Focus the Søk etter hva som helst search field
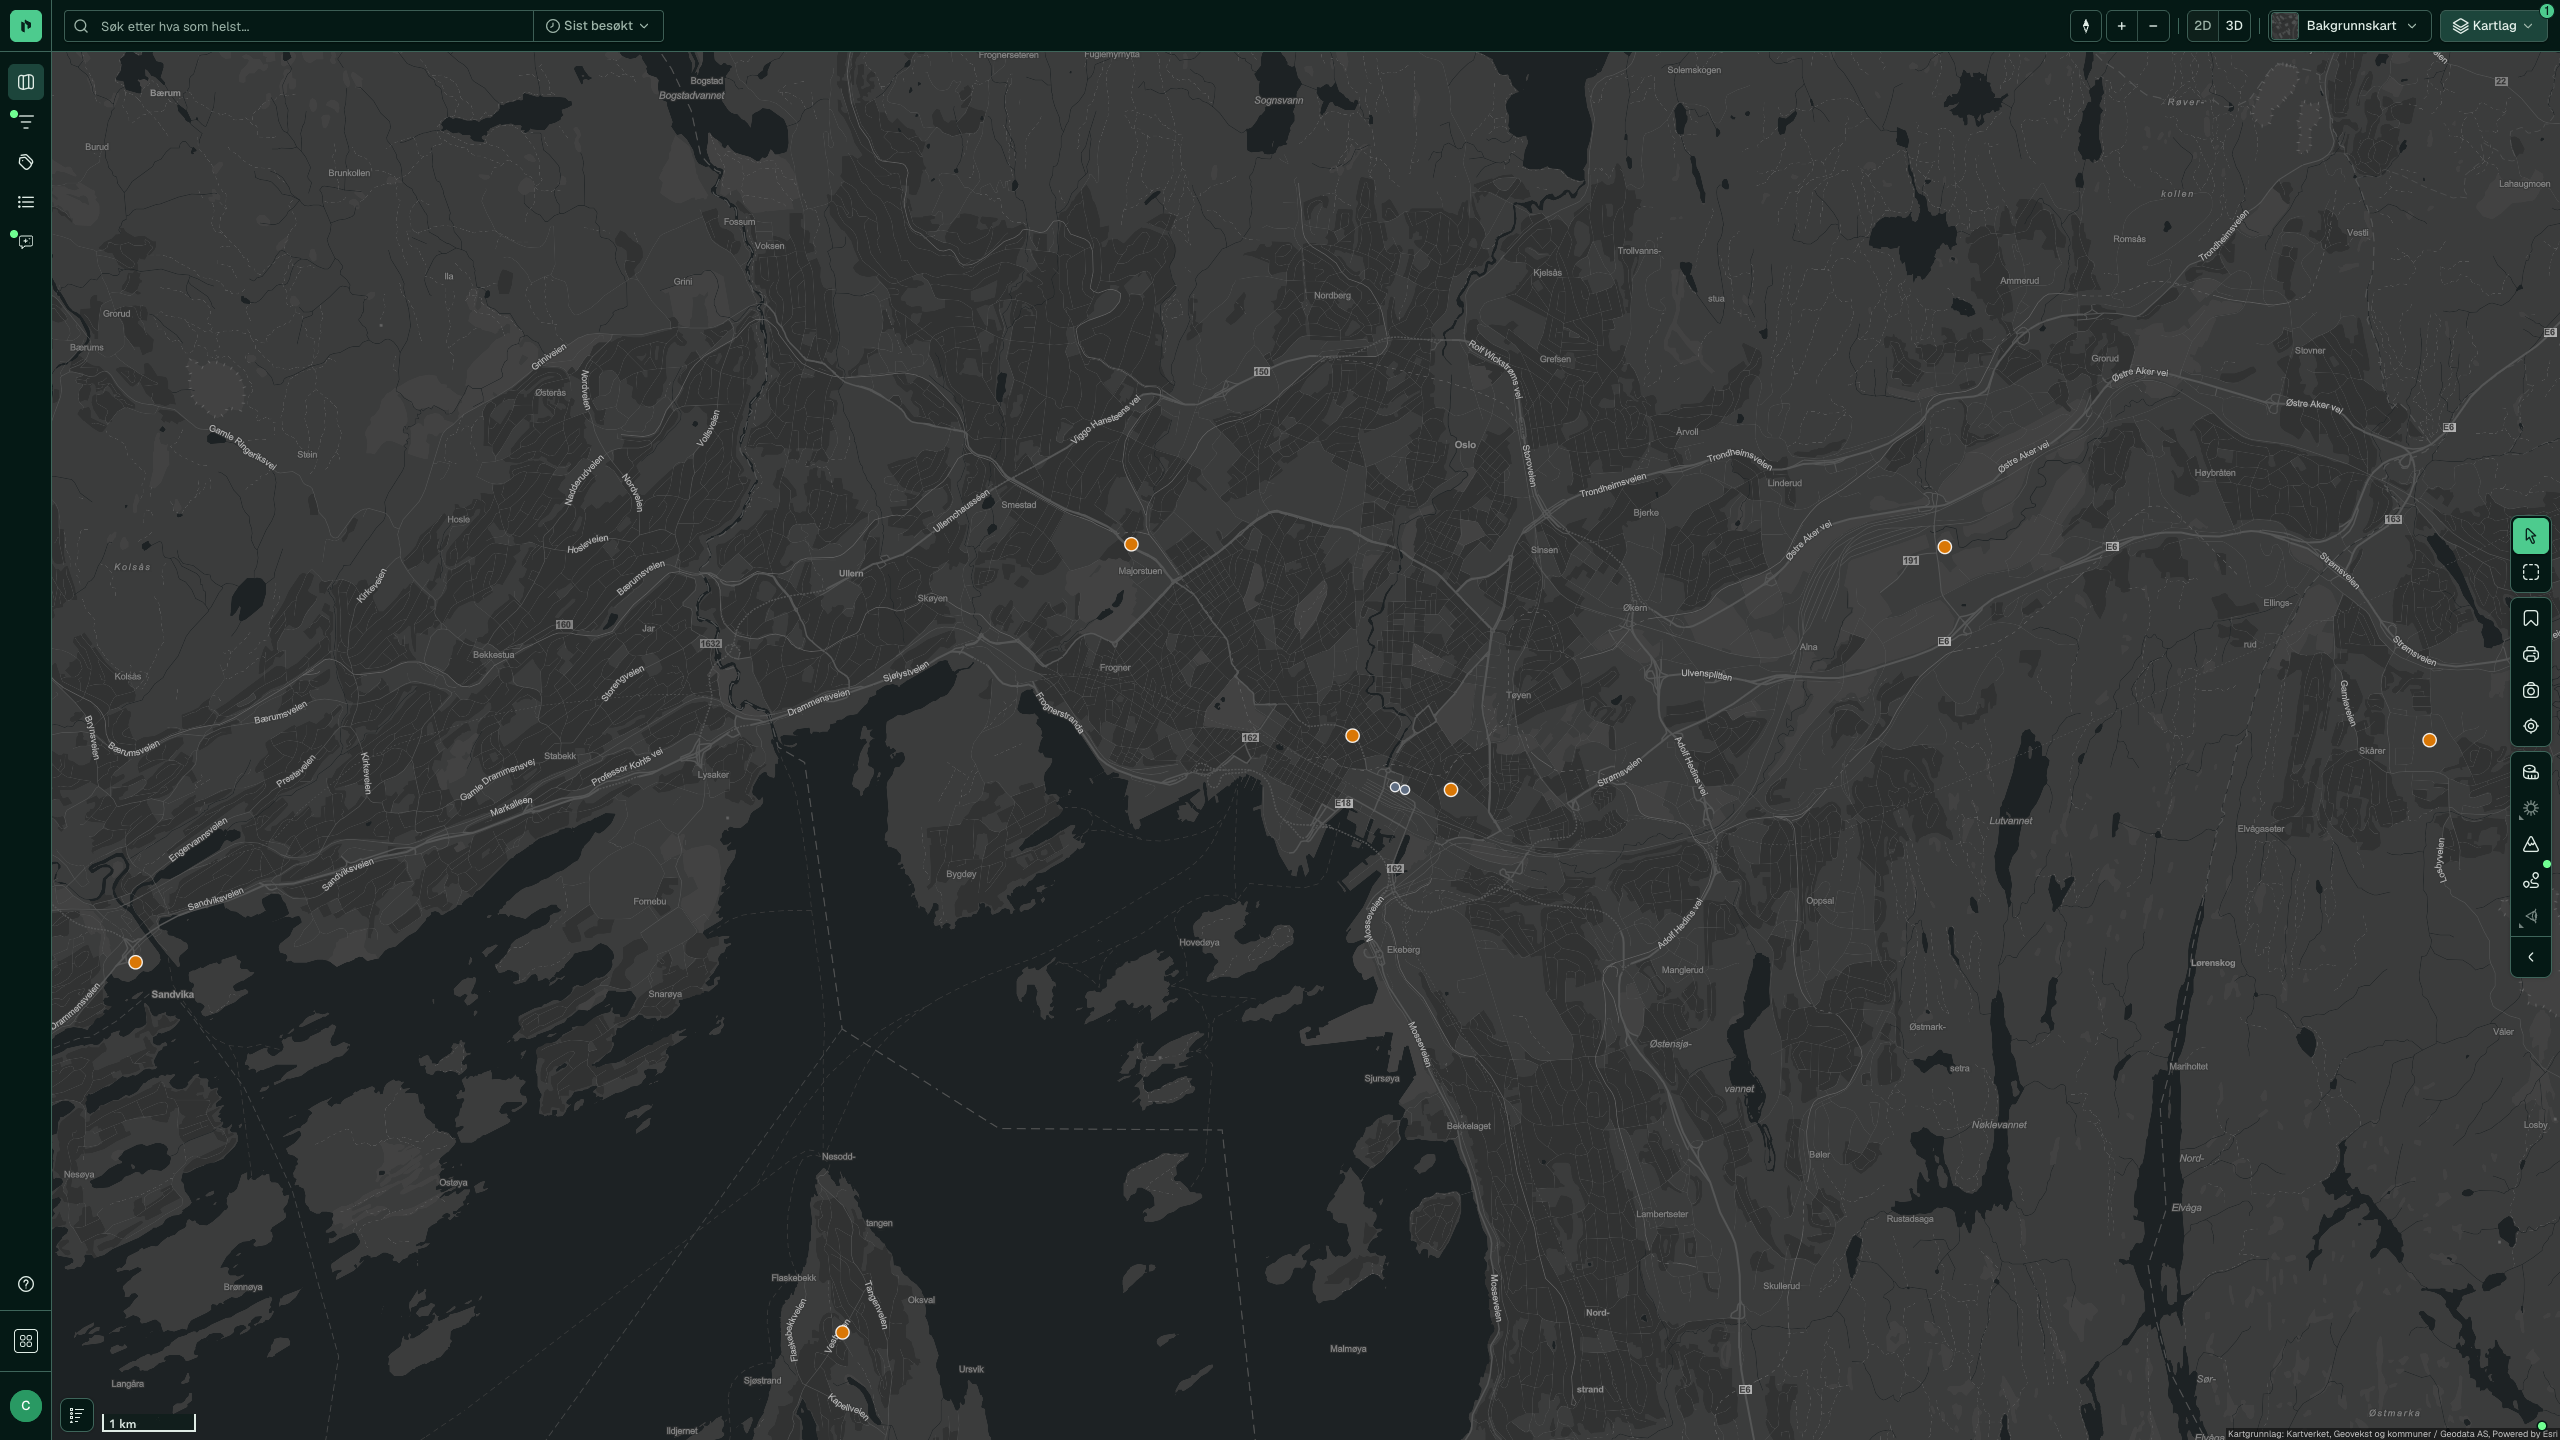 299,26
